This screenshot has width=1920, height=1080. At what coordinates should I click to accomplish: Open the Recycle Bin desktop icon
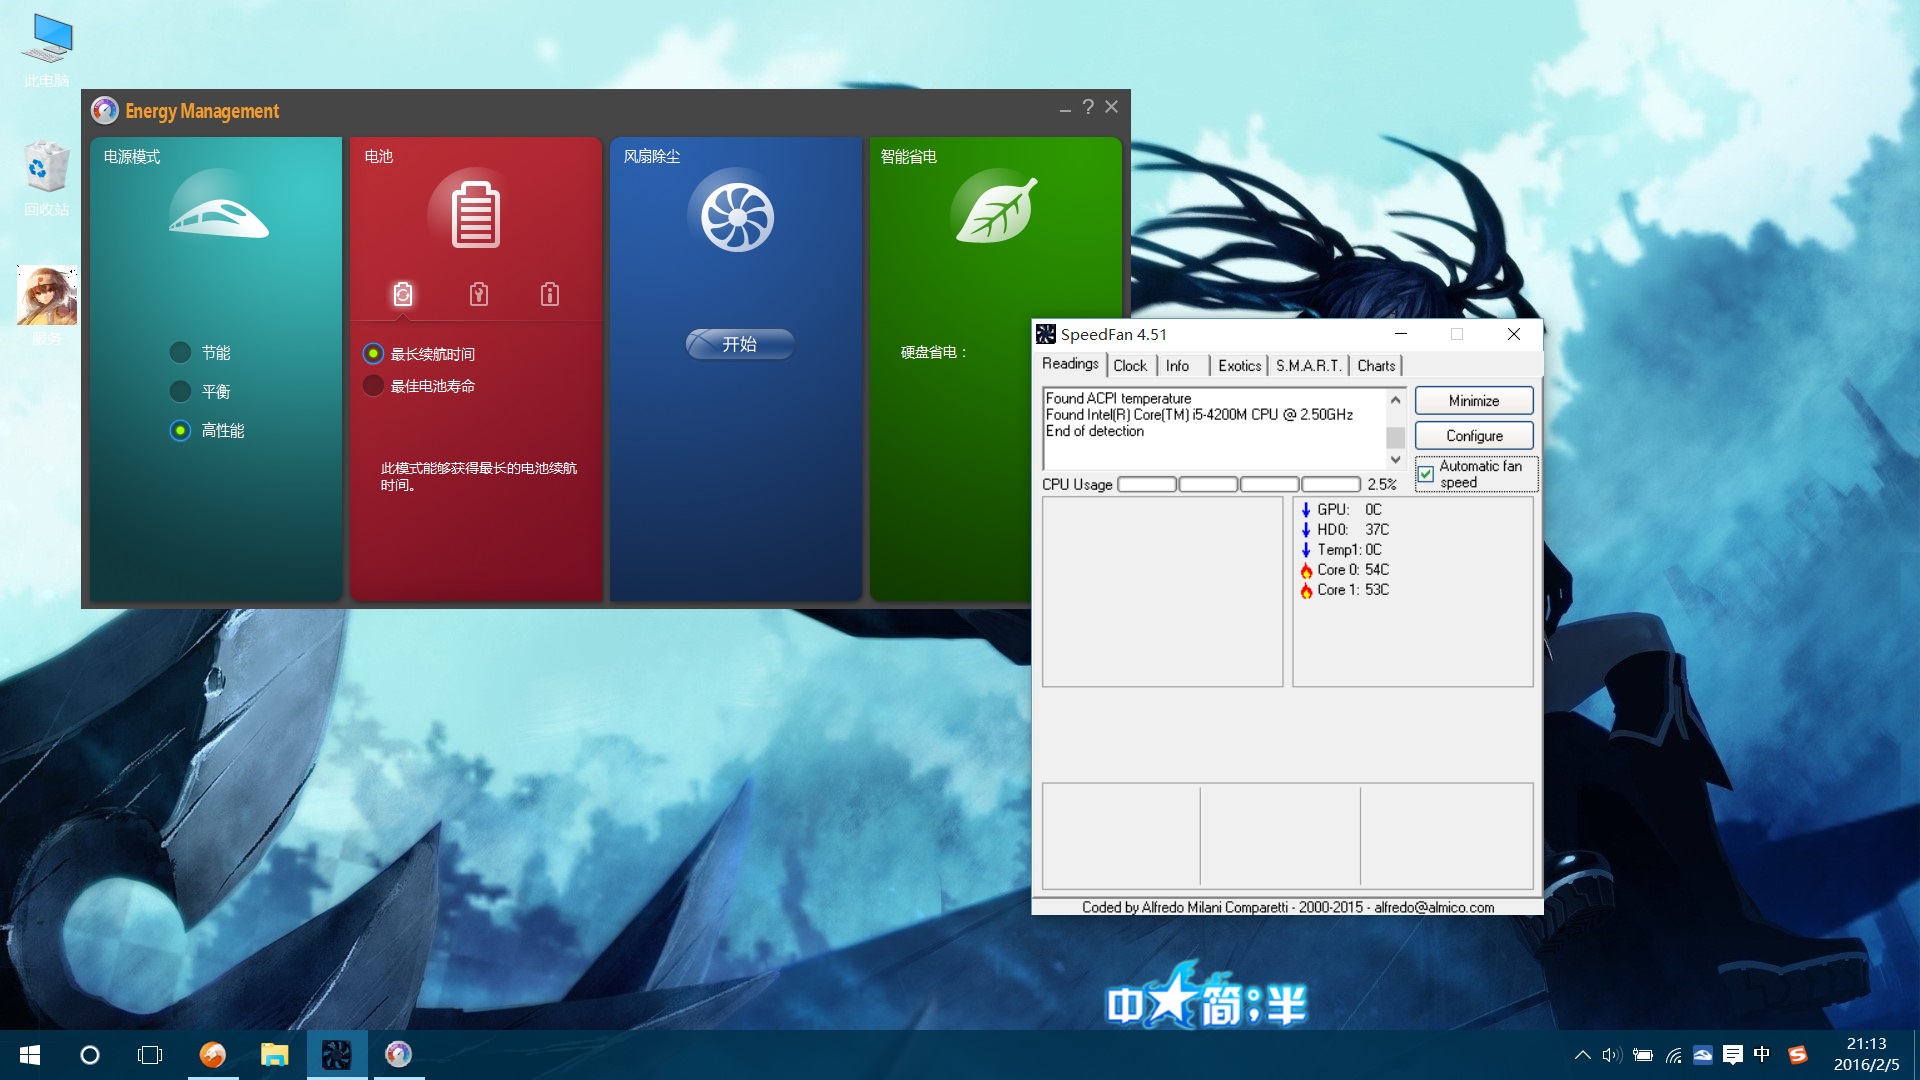point(47,178)
